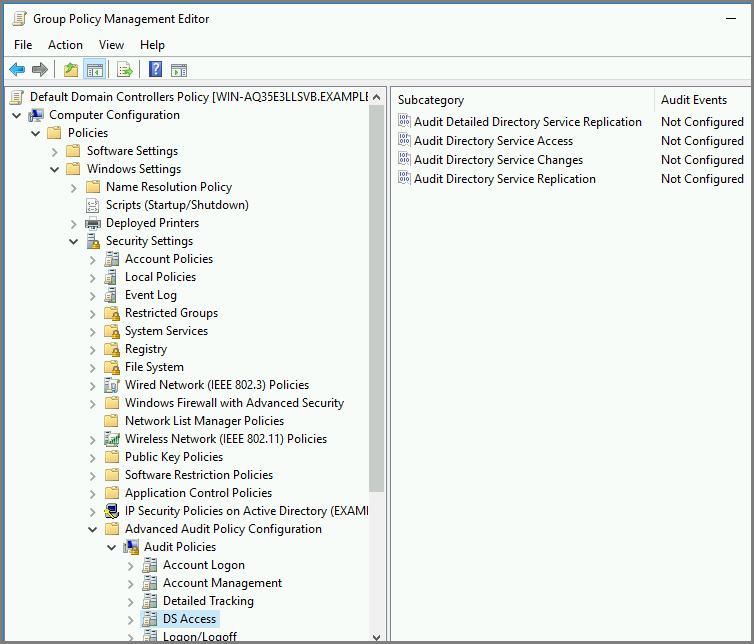Image resolution: width=754 pixels, height=644 pixels.
Task: Collapse the Advanced Audit Policy Configuration node
Action: 93,529
